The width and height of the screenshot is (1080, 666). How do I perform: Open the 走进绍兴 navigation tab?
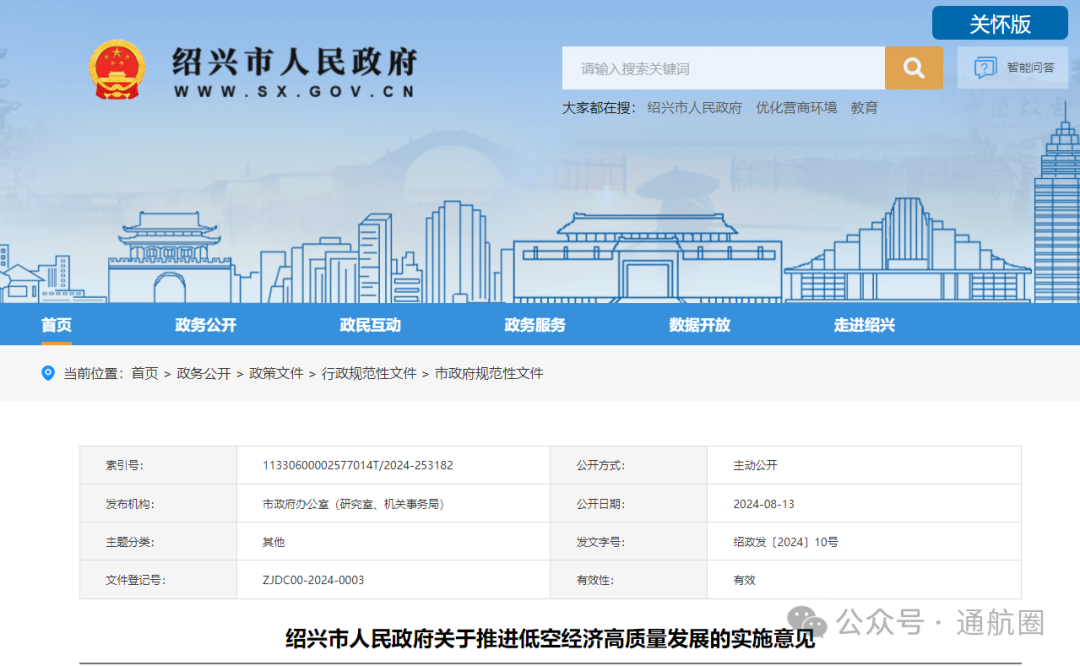coord(864,325)
